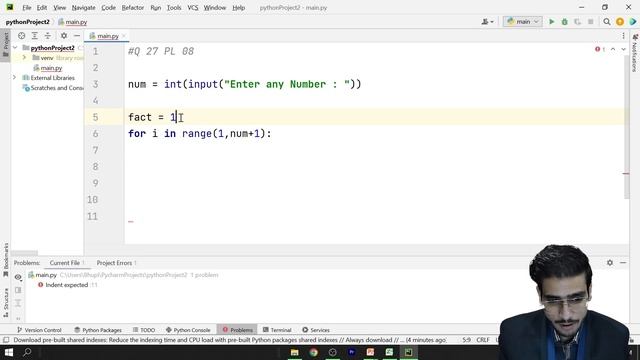Open the user account icon

point(487,22)
